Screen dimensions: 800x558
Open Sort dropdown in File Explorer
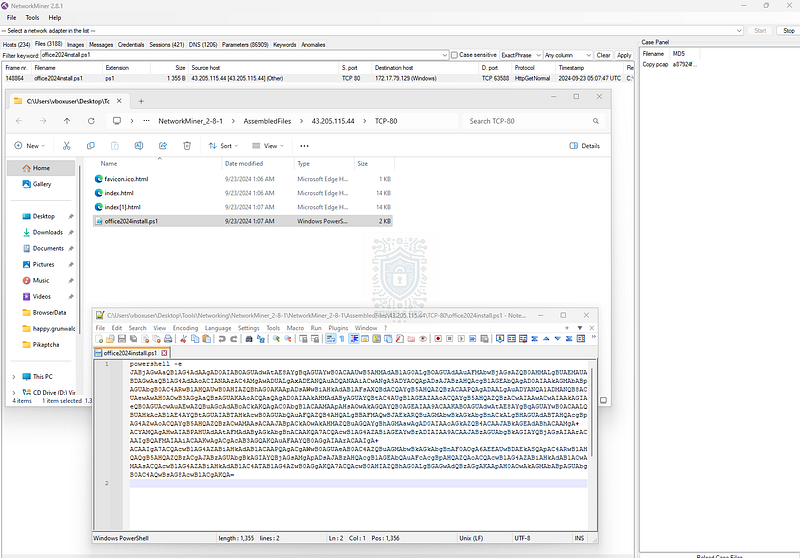point(223,146)
